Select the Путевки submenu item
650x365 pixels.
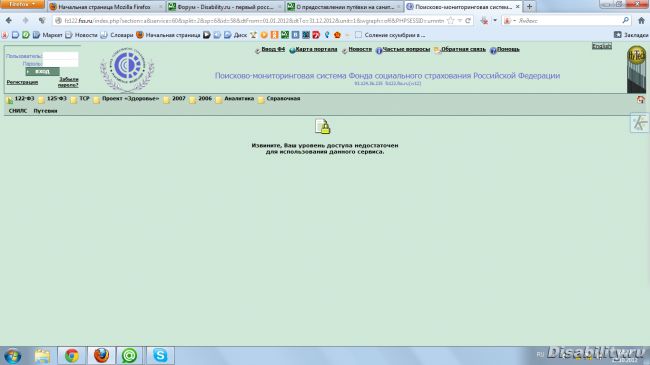(45, 111)
